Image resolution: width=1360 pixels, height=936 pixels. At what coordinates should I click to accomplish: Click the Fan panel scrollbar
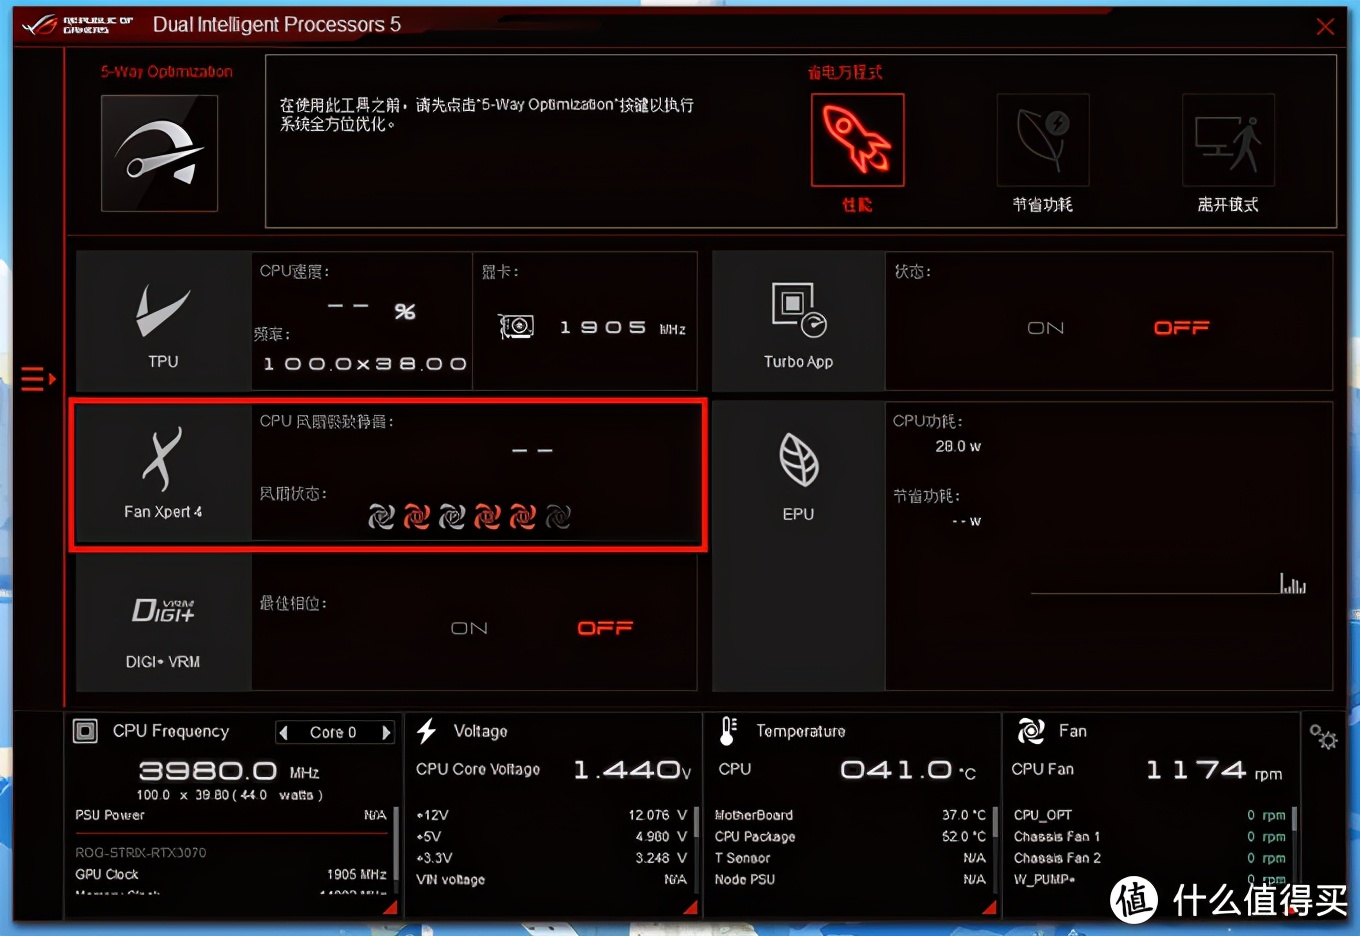click(1295, 819)
